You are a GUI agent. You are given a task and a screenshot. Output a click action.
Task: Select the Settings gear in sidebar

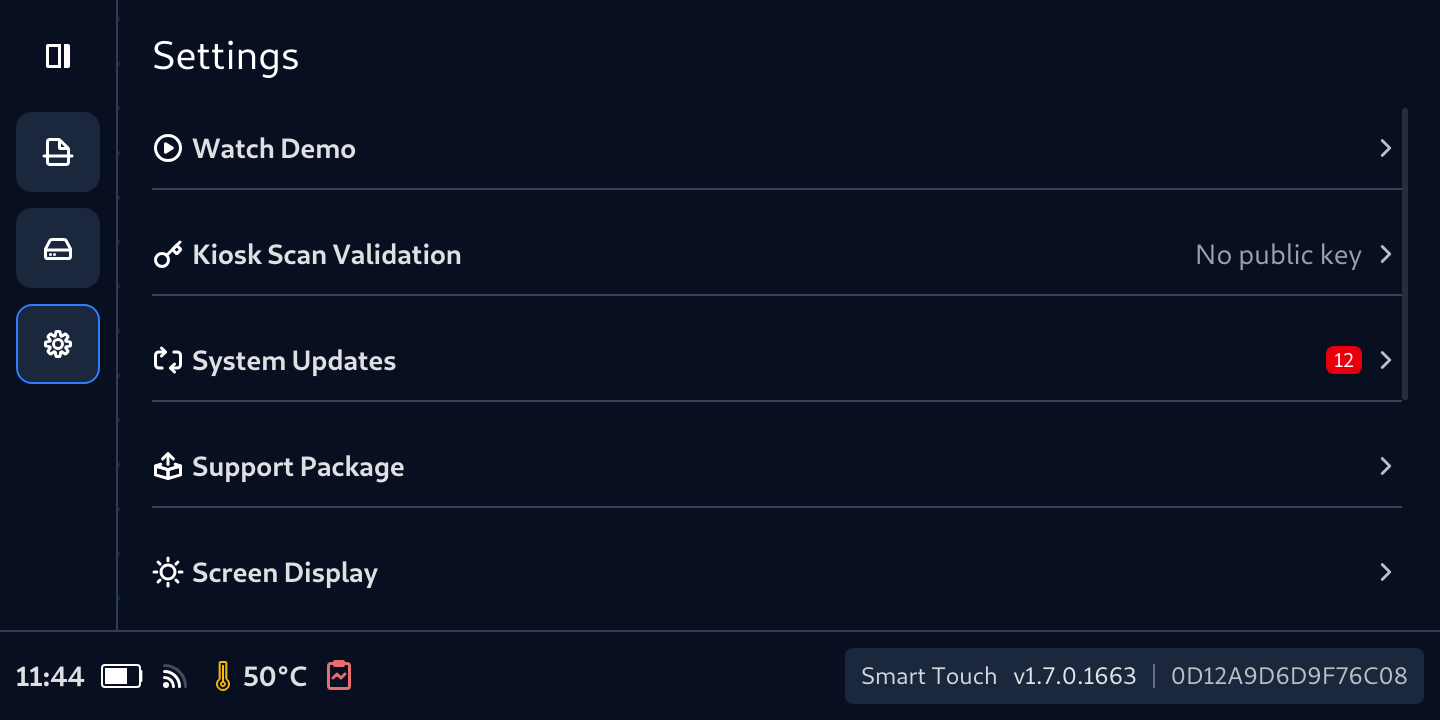[x=58, y=344]
